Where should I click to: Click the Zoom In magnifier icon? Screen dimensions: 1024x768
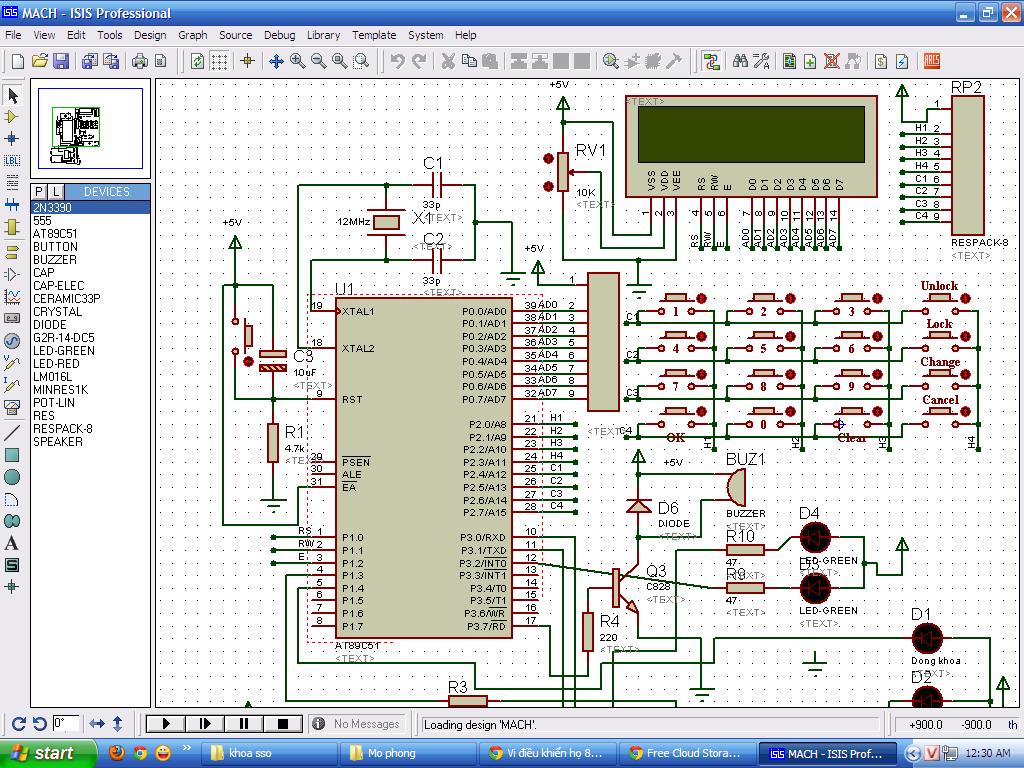coord(298,62)
